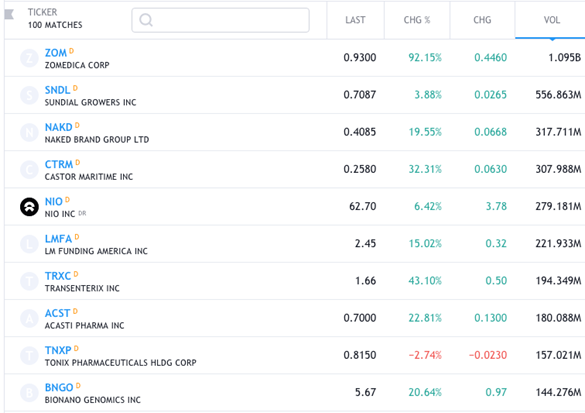
Task: Click TNXP negative change -2.74%
Action: (x=425, y=355)
